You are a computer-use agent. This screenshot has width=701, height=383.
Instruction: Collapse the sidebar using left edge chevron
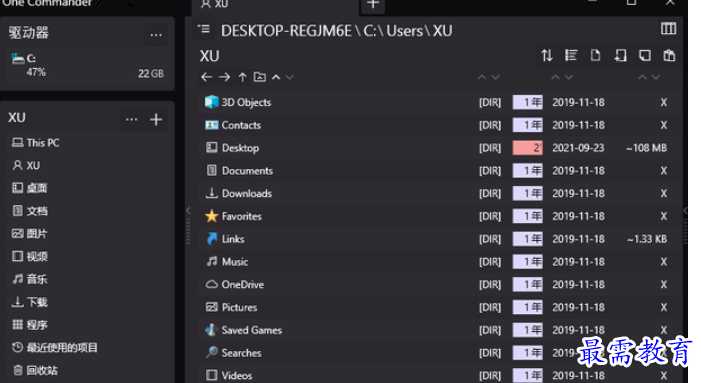(x=188, y=210)
